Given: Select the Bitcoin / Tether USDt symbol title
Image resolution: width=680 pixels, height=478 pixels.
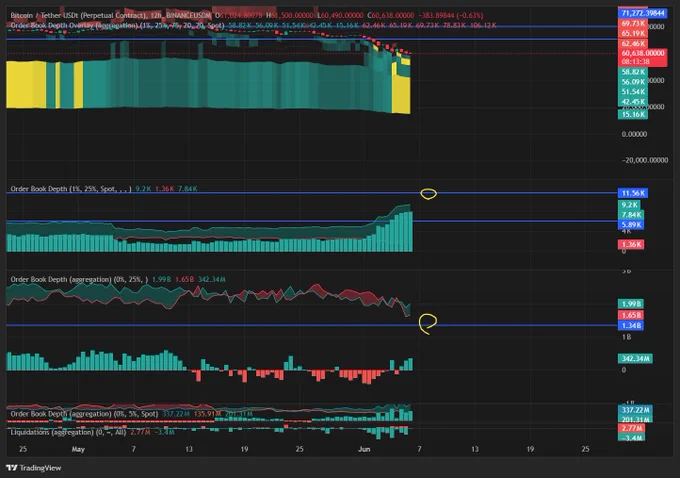Looking at the screenshot, I should pos(111,15).
